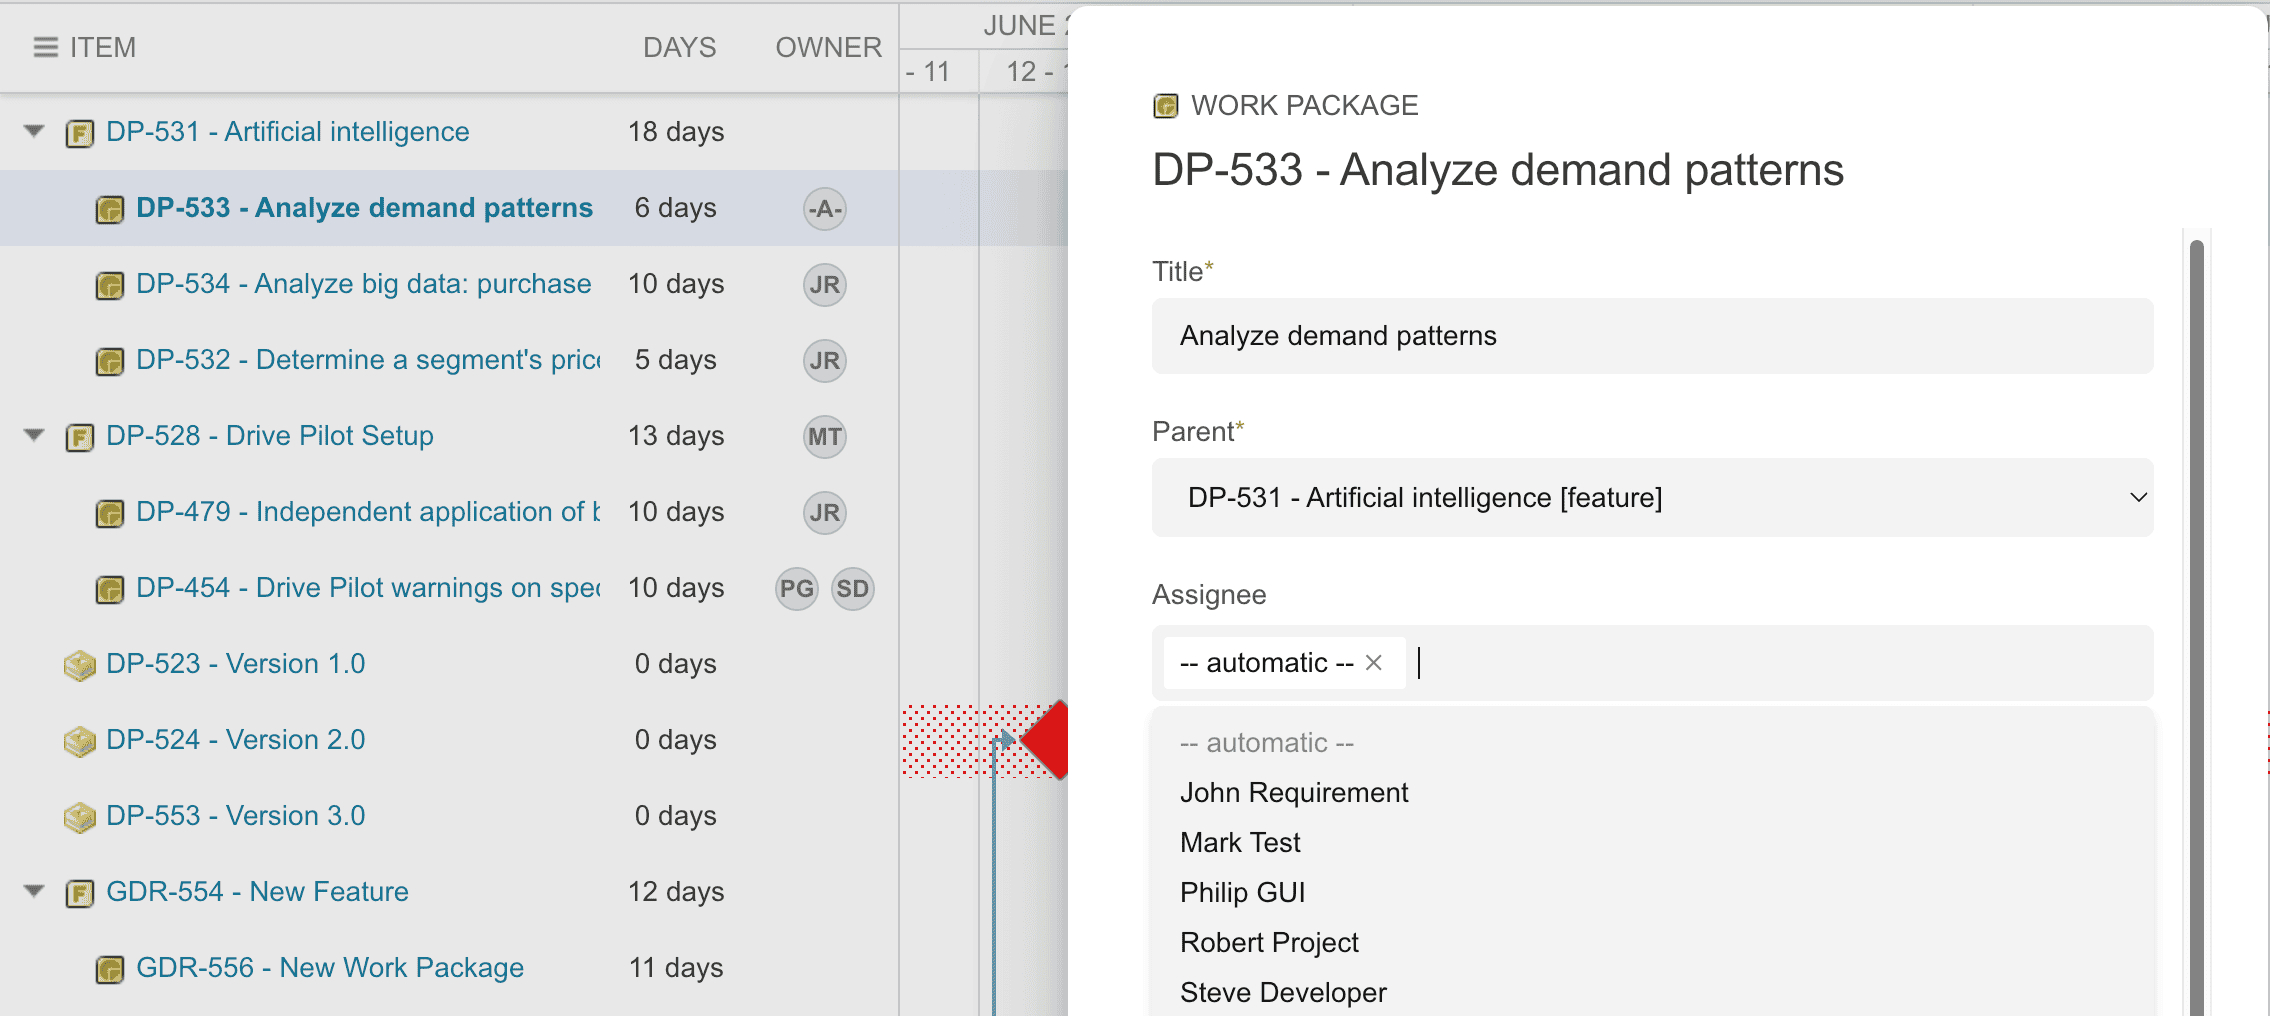The width and height of the screenshot is (2270, 1016).
Task: Collapse the DP-528 Drive Pilot Setup group
Action: pos(35,435)
